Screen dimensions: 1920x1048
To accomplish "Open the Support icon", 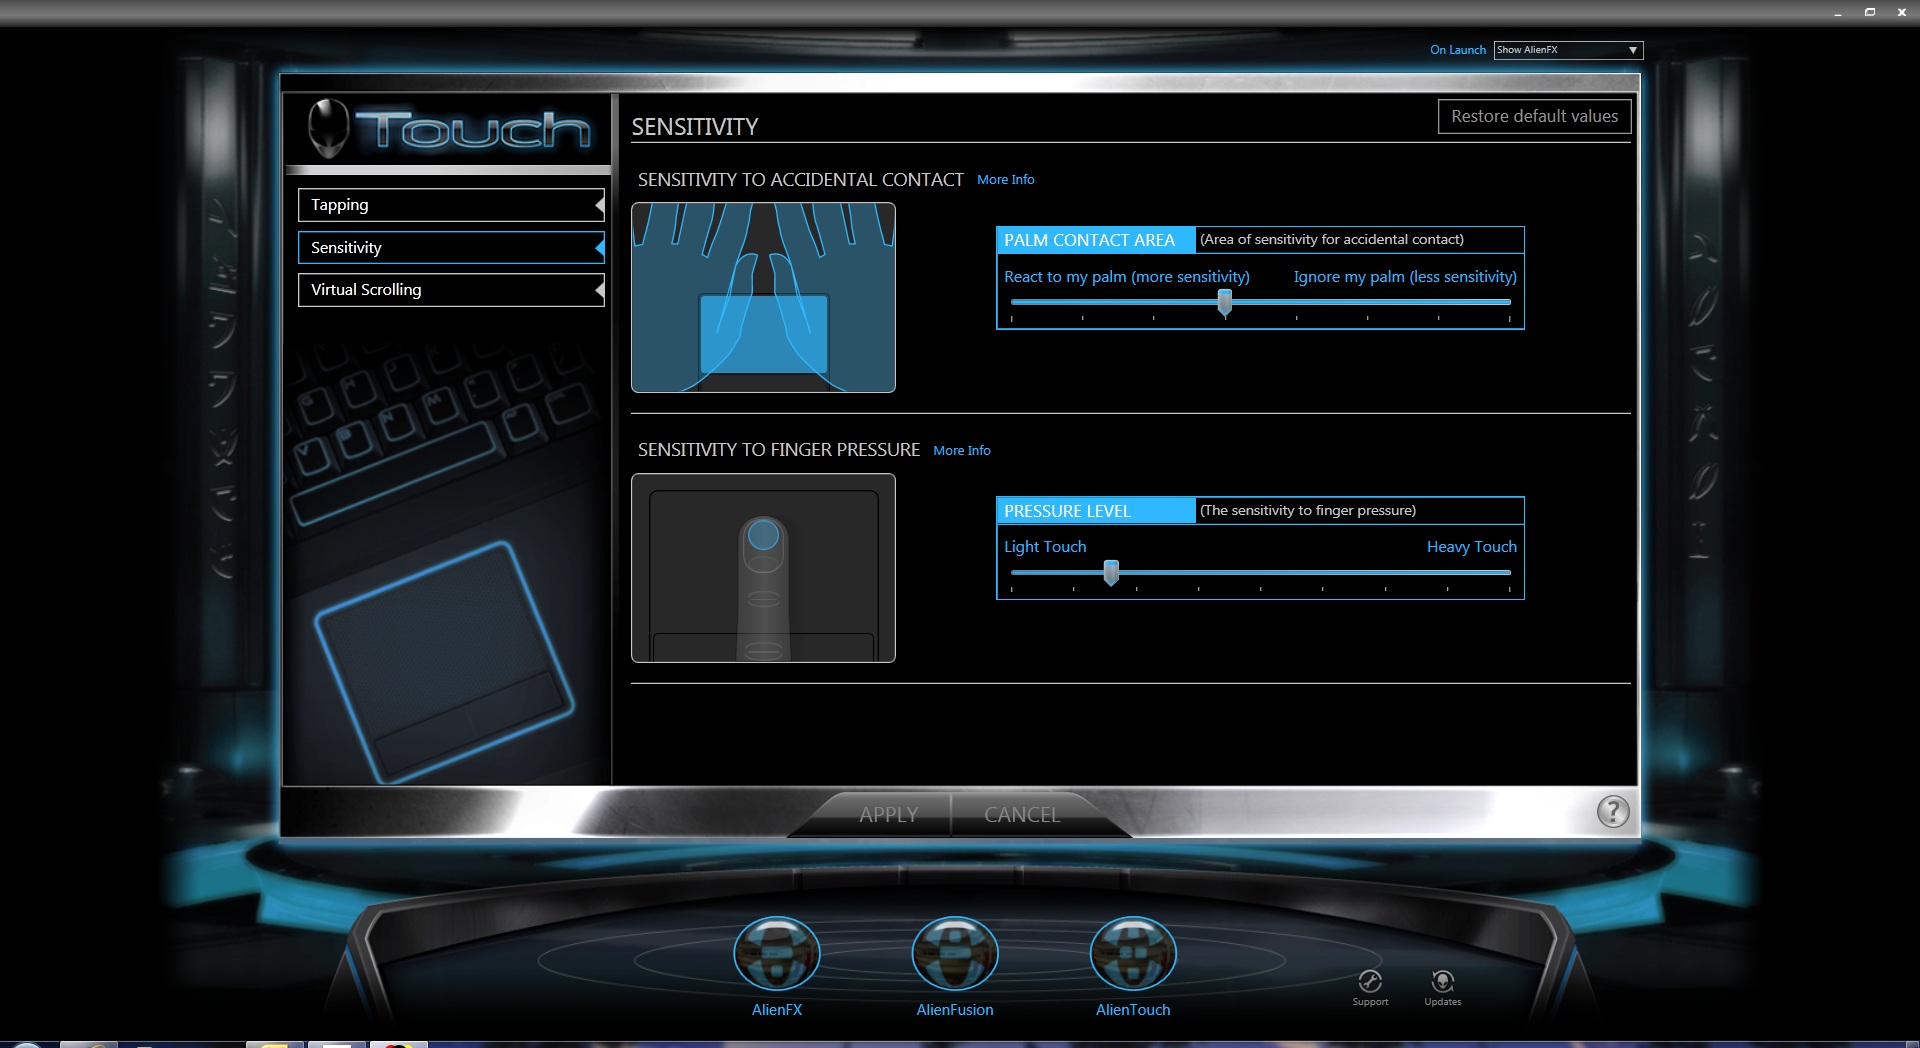I will point(1370,981).
